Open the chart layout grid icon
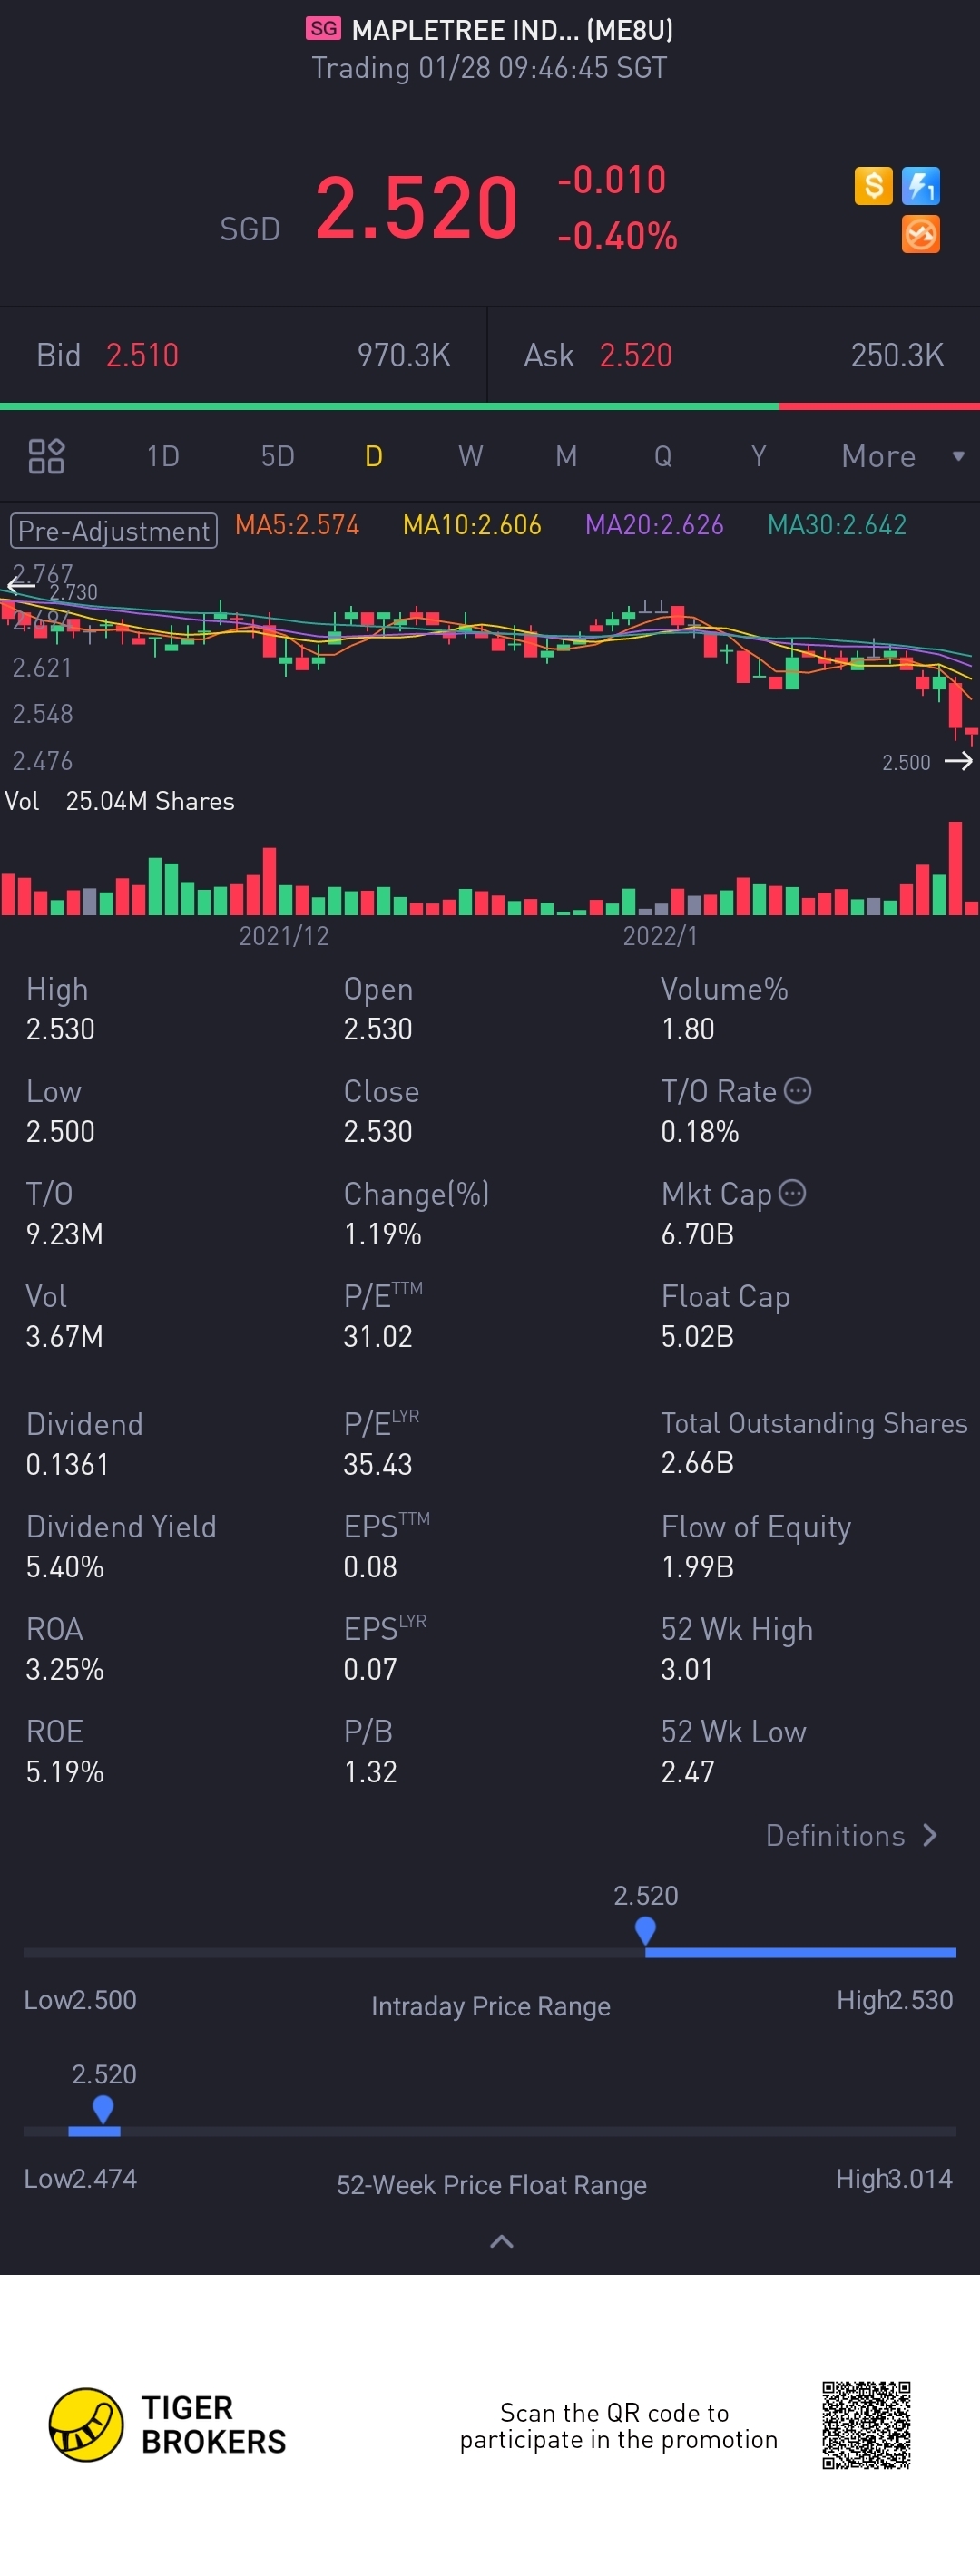The image size is (980, 2576). tap(46, 456)
